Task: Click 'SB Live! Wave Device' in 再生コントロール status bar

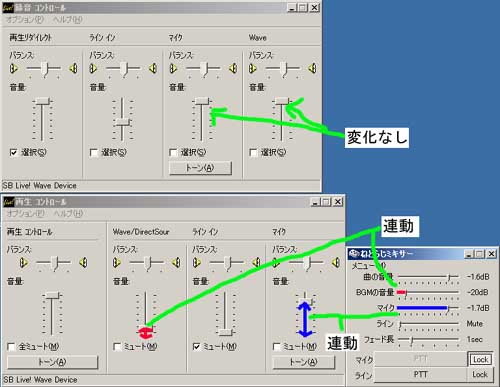Action: tap(40, 380)
